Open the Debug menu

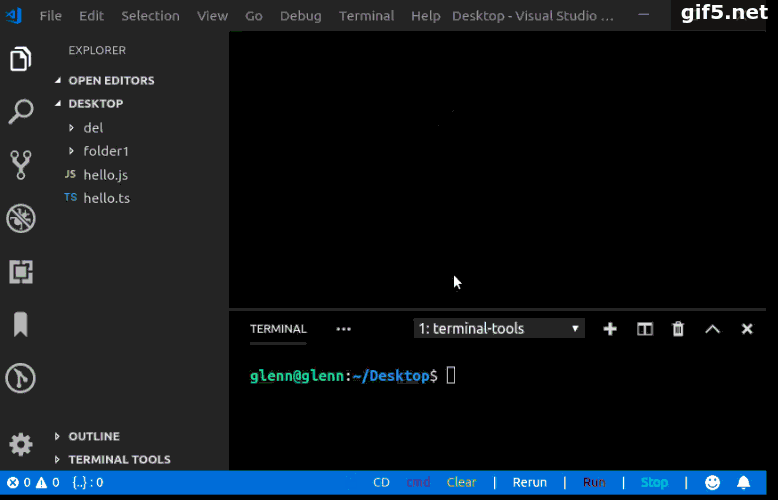301,16
